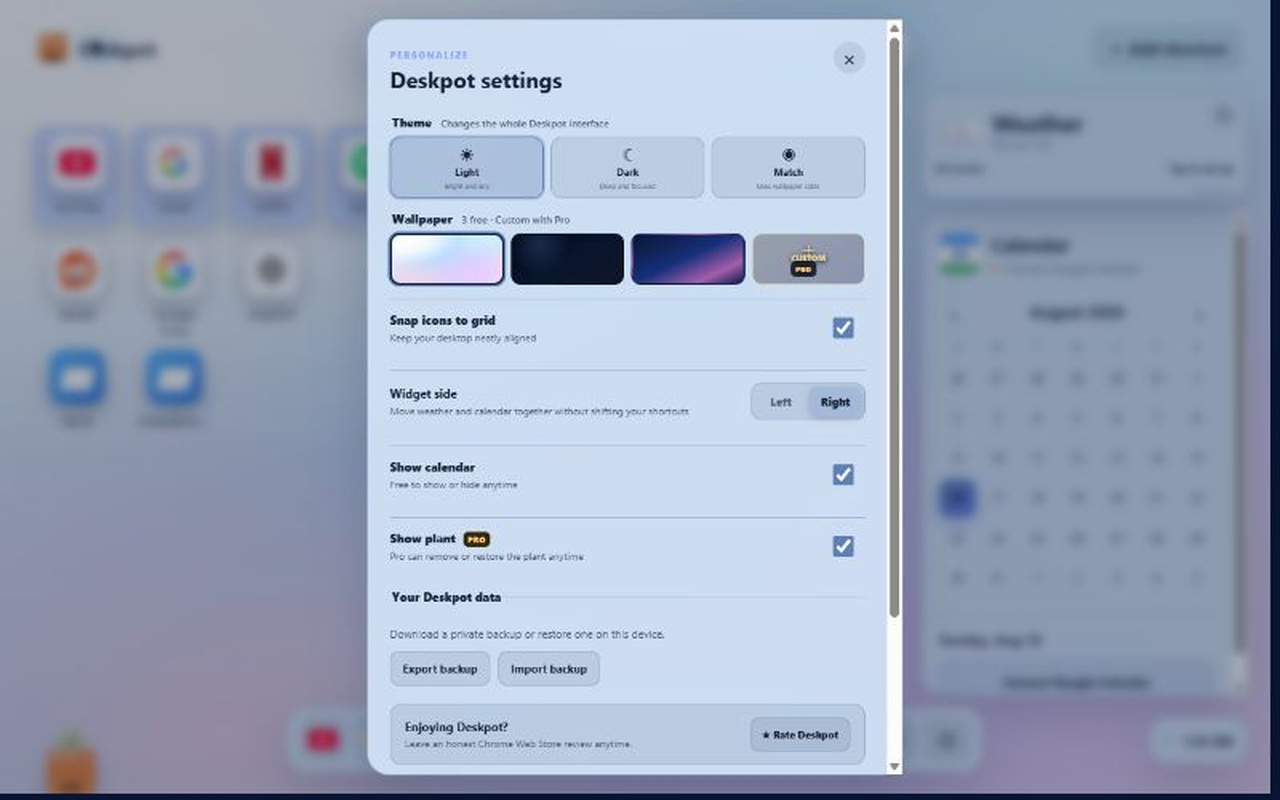Toggle the Show calendar checkbox

[843, 474]
